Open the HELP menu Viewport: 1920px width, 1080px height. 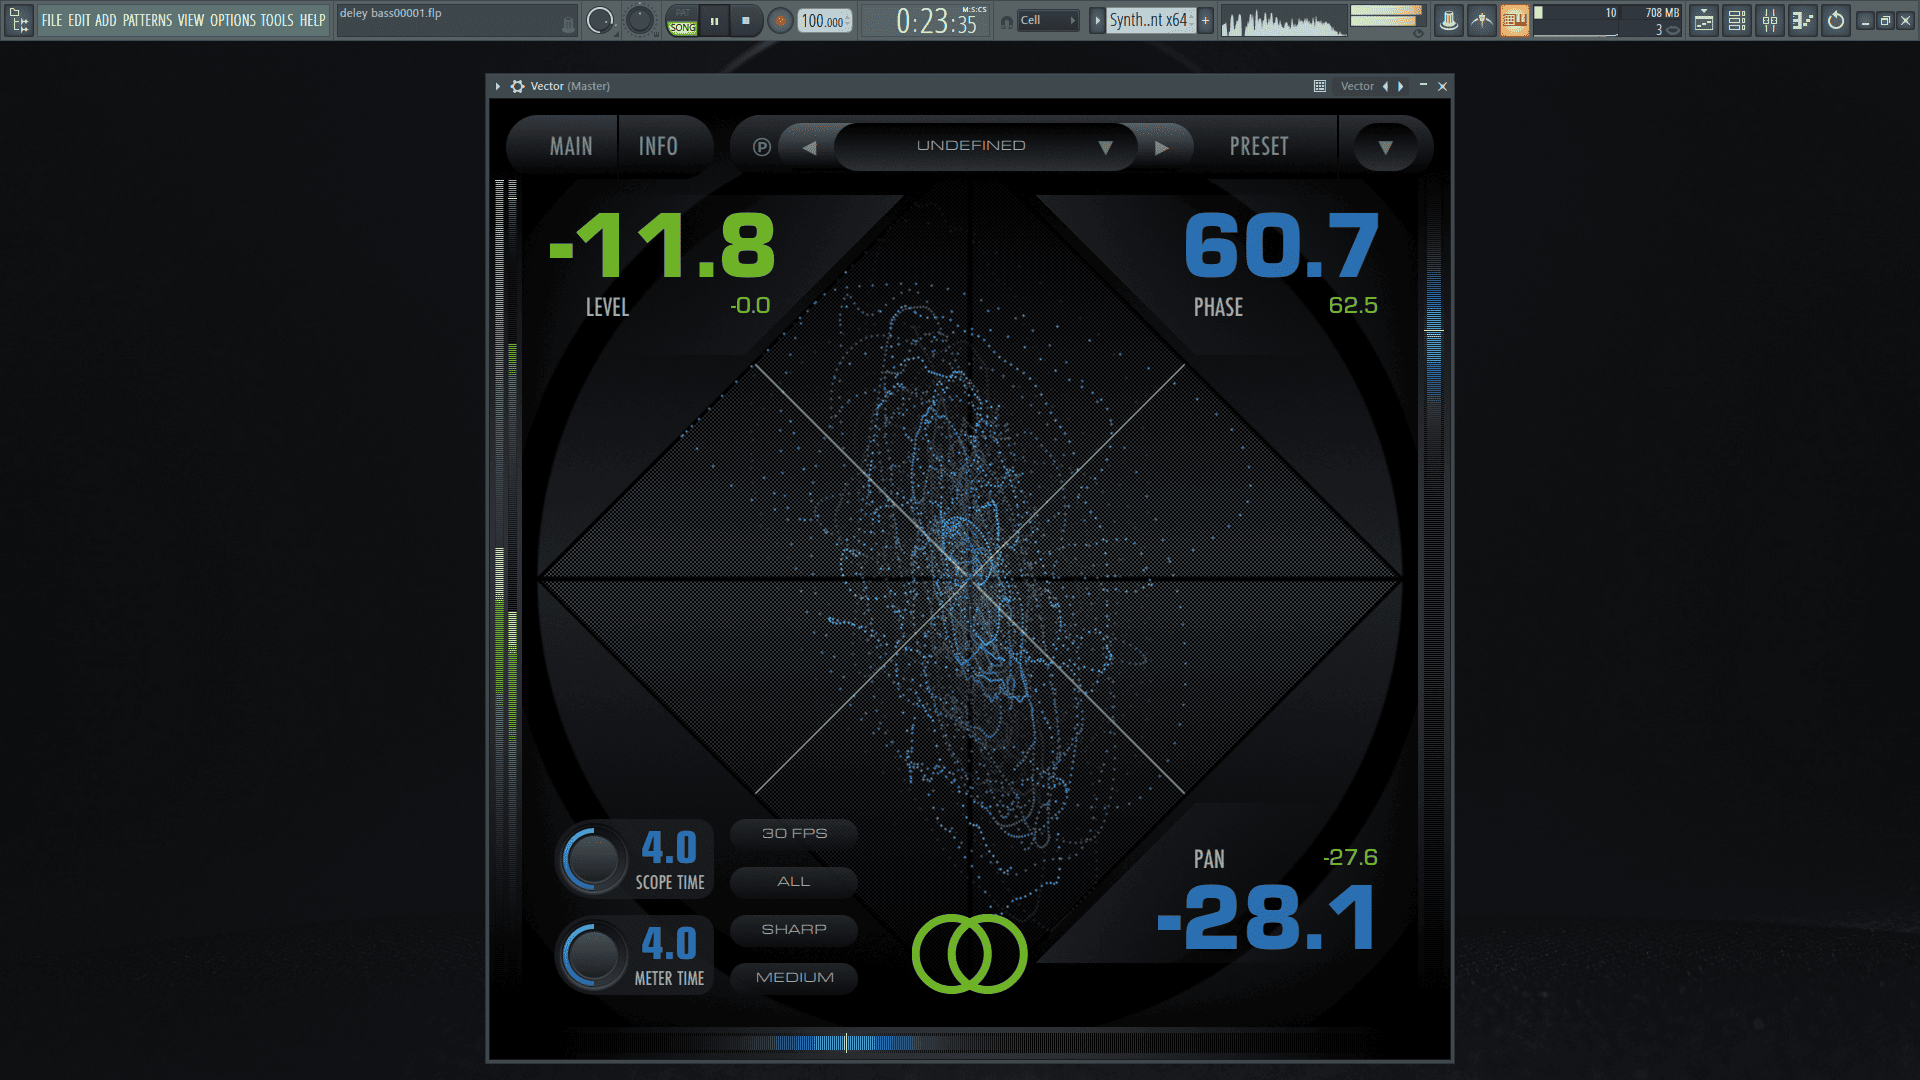313,20
